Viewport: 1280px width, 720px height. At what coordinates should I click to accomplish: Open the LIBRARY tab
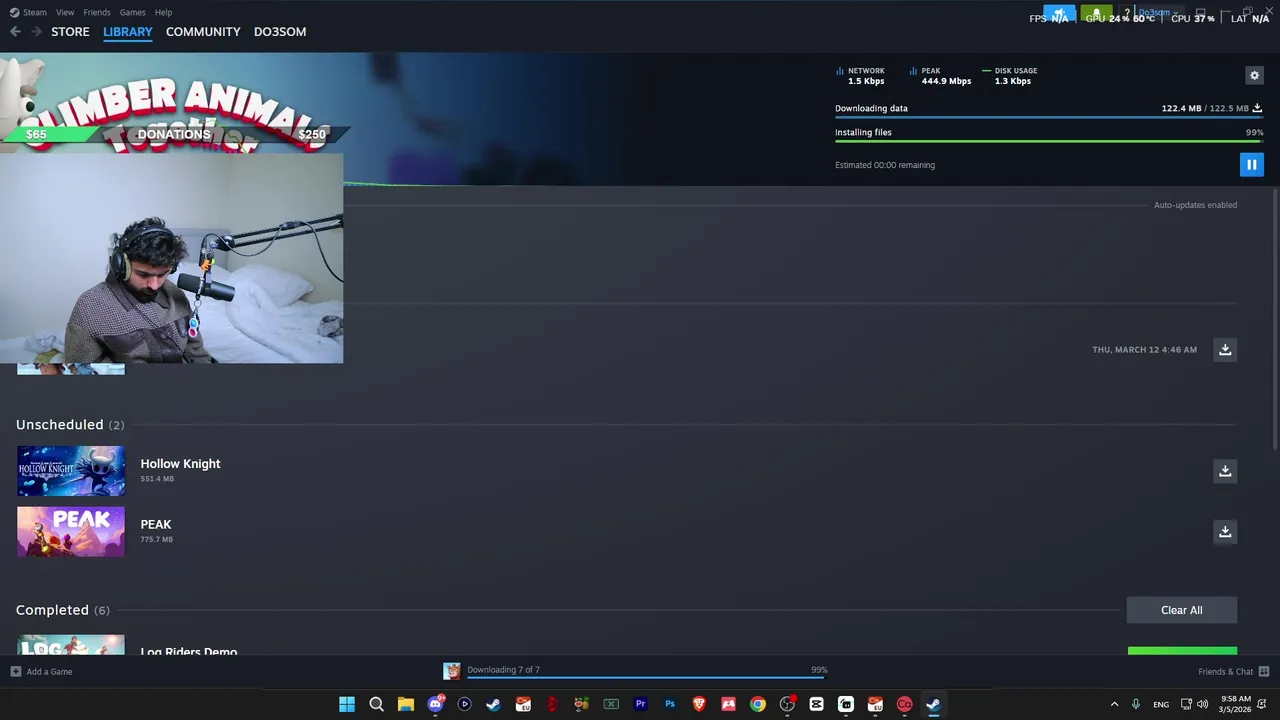(x=128, y=32)
